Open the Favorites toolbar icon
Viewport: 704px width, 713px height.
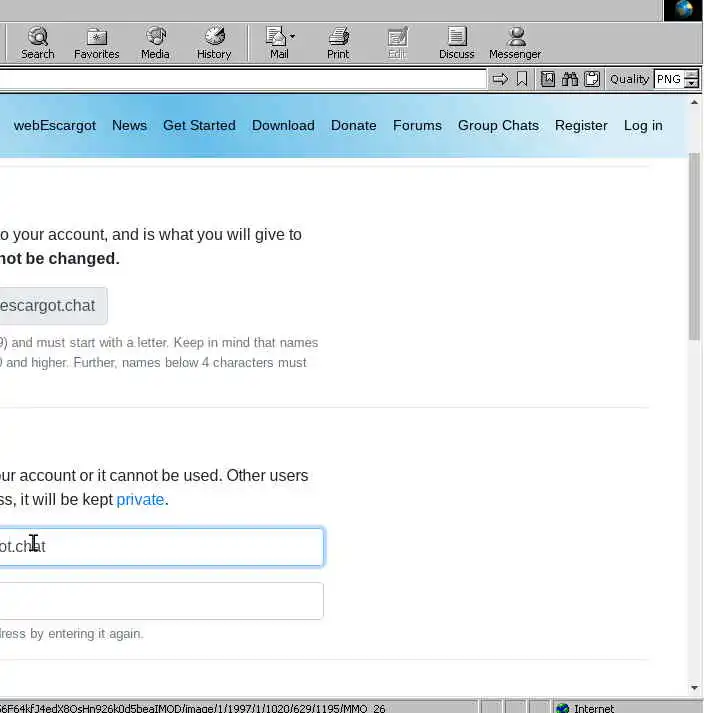pos(96,43)
